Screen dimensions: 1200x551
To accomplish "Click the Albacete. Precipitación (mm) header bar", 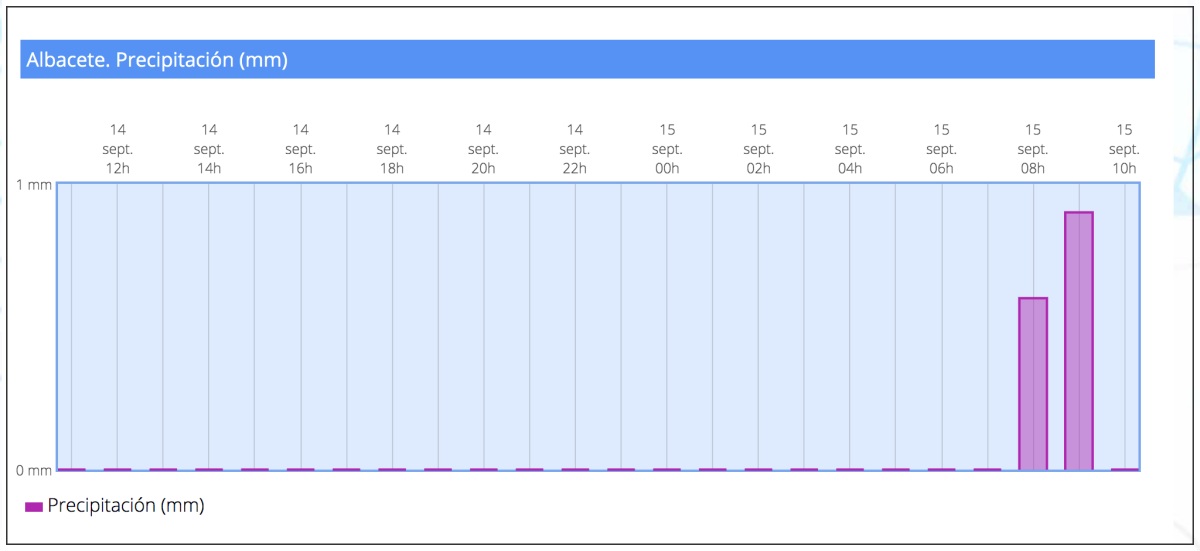I will [x=588, y=59].
